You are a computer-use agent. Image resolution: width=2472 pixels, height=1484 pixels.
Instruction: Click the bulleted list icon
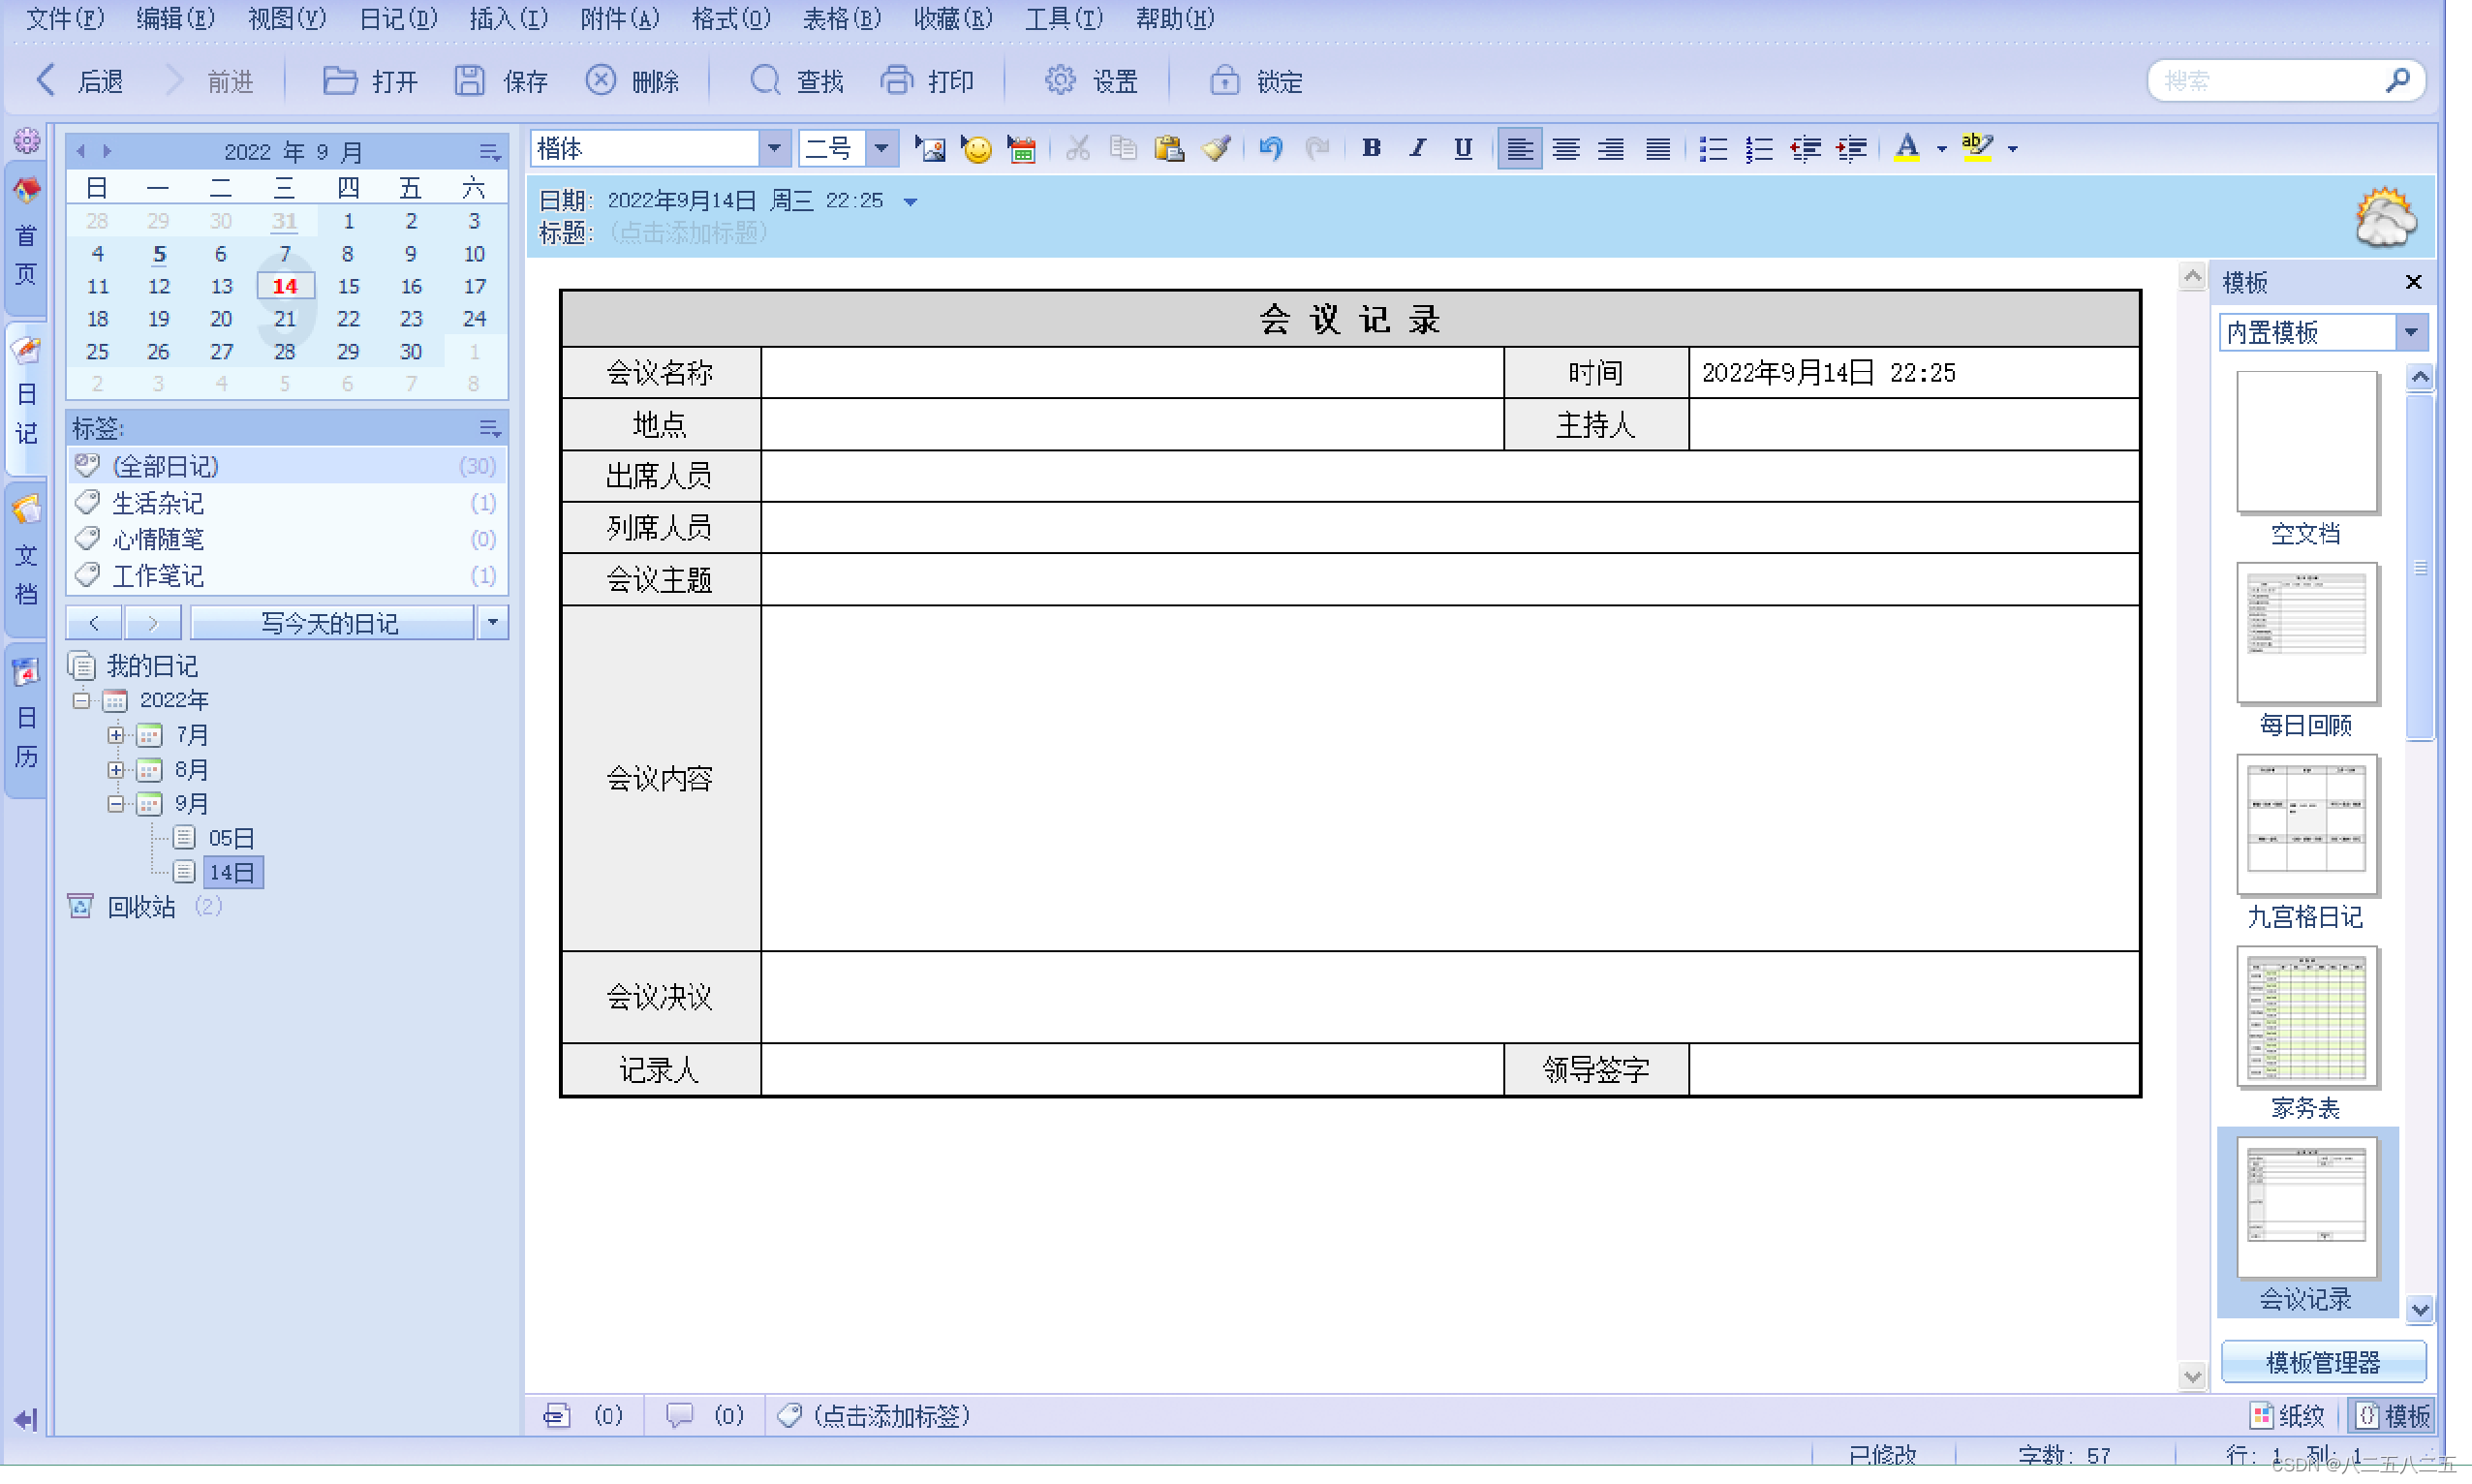tap(1712, 149)
